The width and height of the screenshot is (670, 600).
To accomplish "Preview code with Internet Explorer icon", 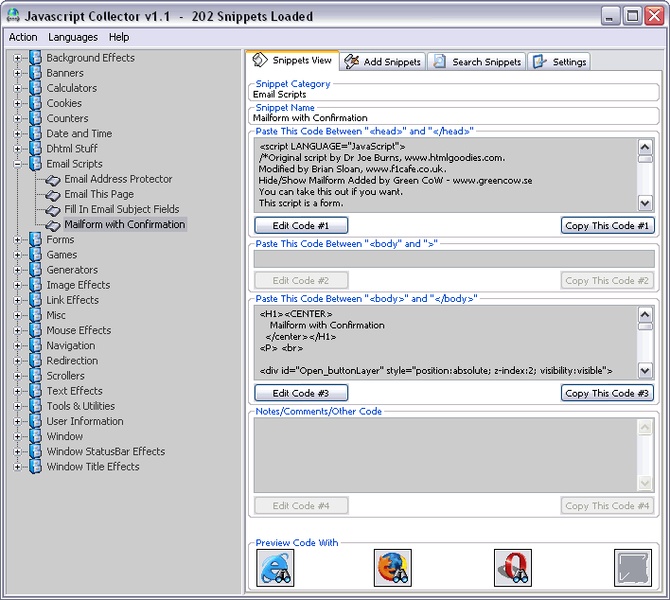I will (275, 568).
